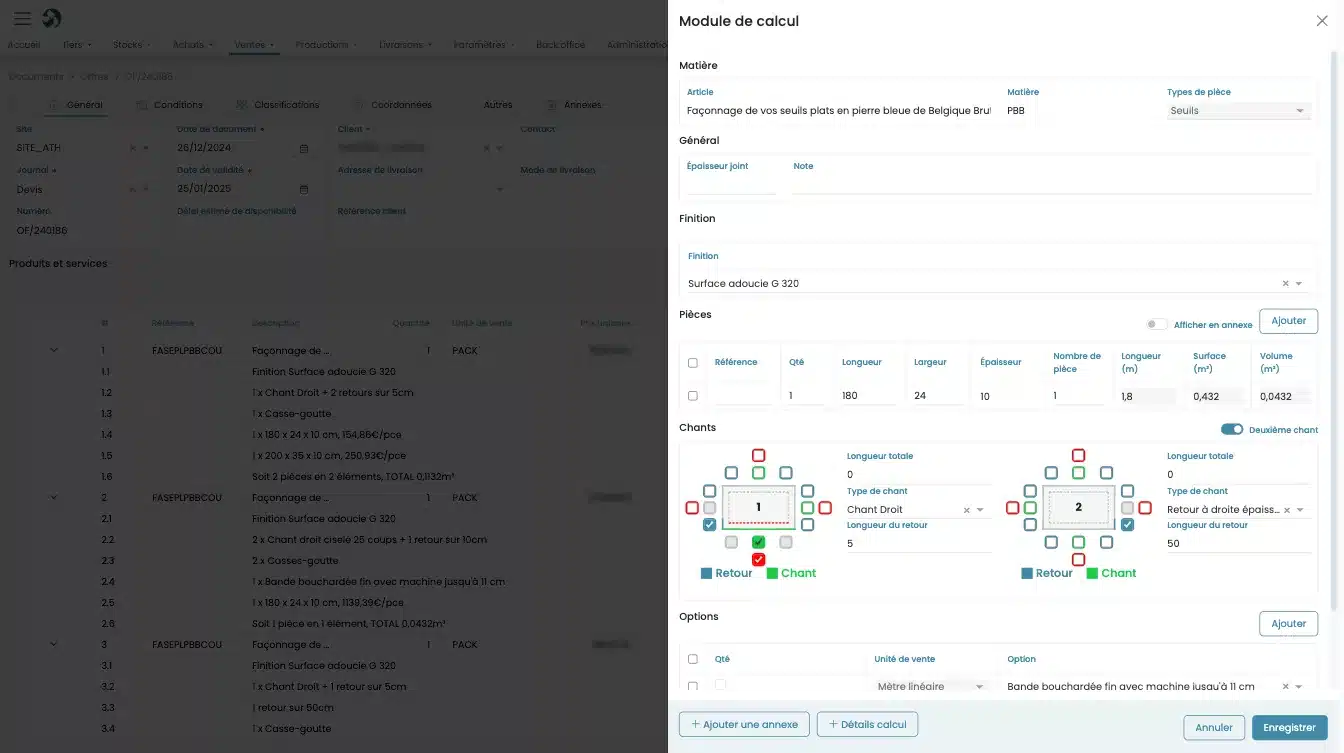Open the Option dropdown for Bande bouchardée

pyautogui.click(x=1299, y=687)
